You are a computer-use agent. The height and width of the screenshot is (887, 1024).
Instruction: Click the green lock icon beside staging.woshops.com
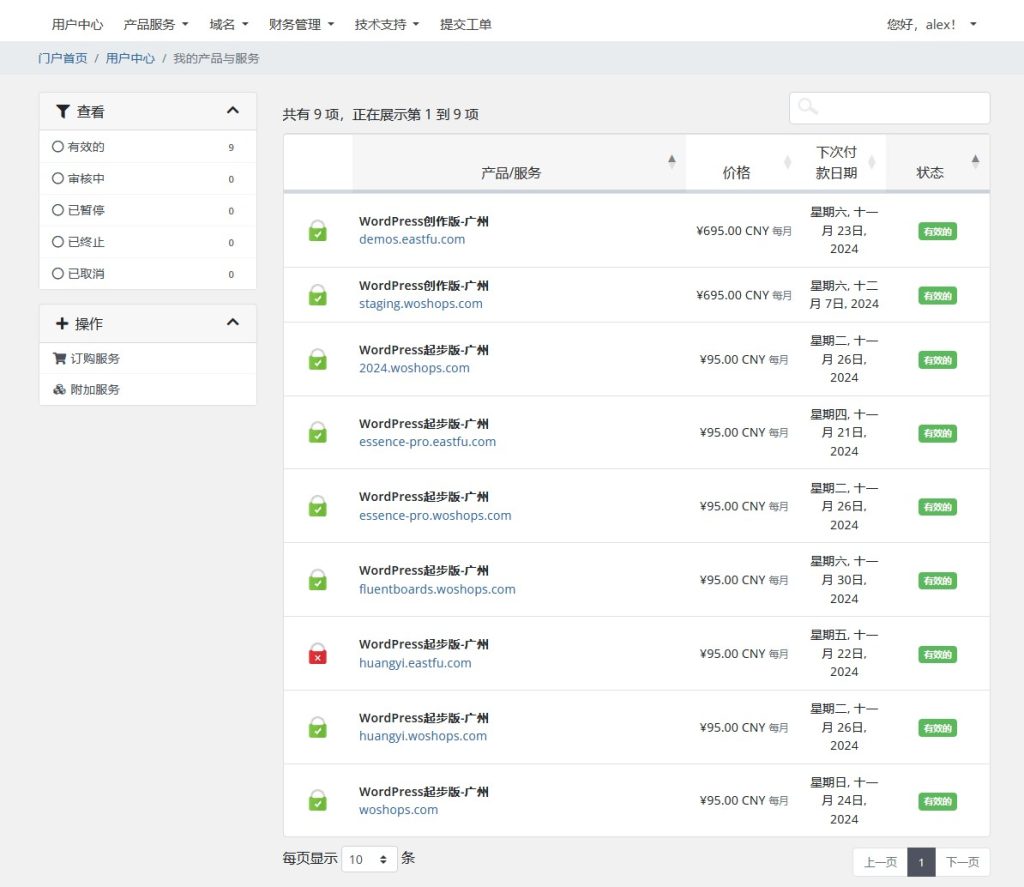[x=317, y=295]
